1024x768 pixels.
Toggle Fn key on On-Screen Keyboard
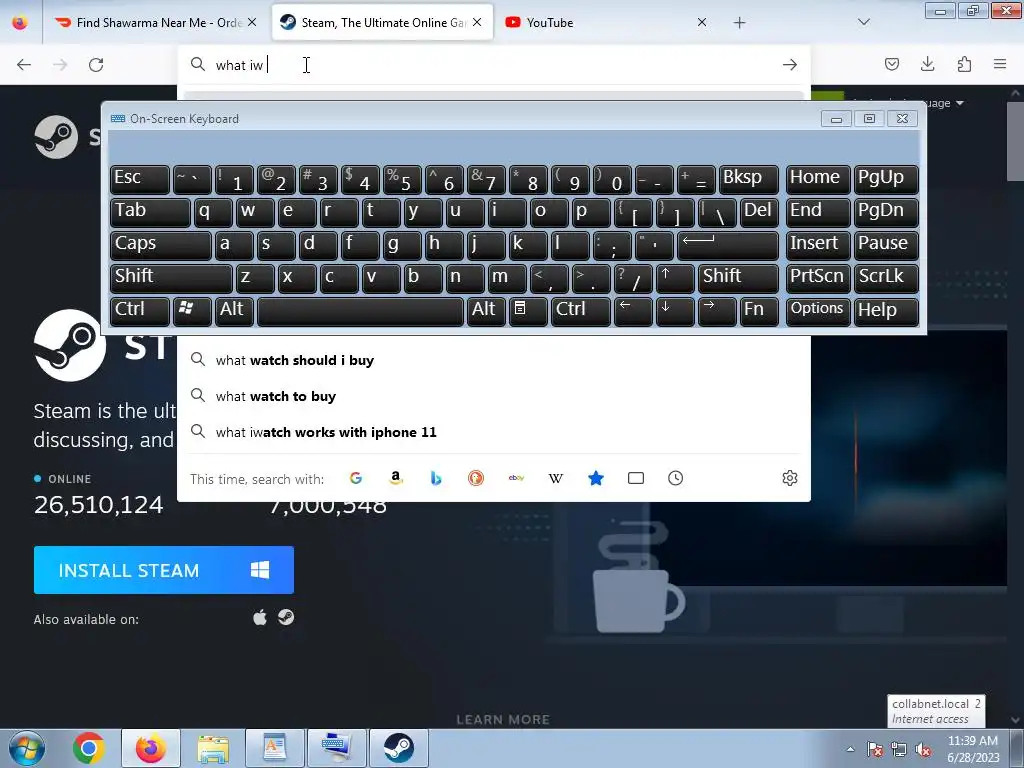coord(759,310)
